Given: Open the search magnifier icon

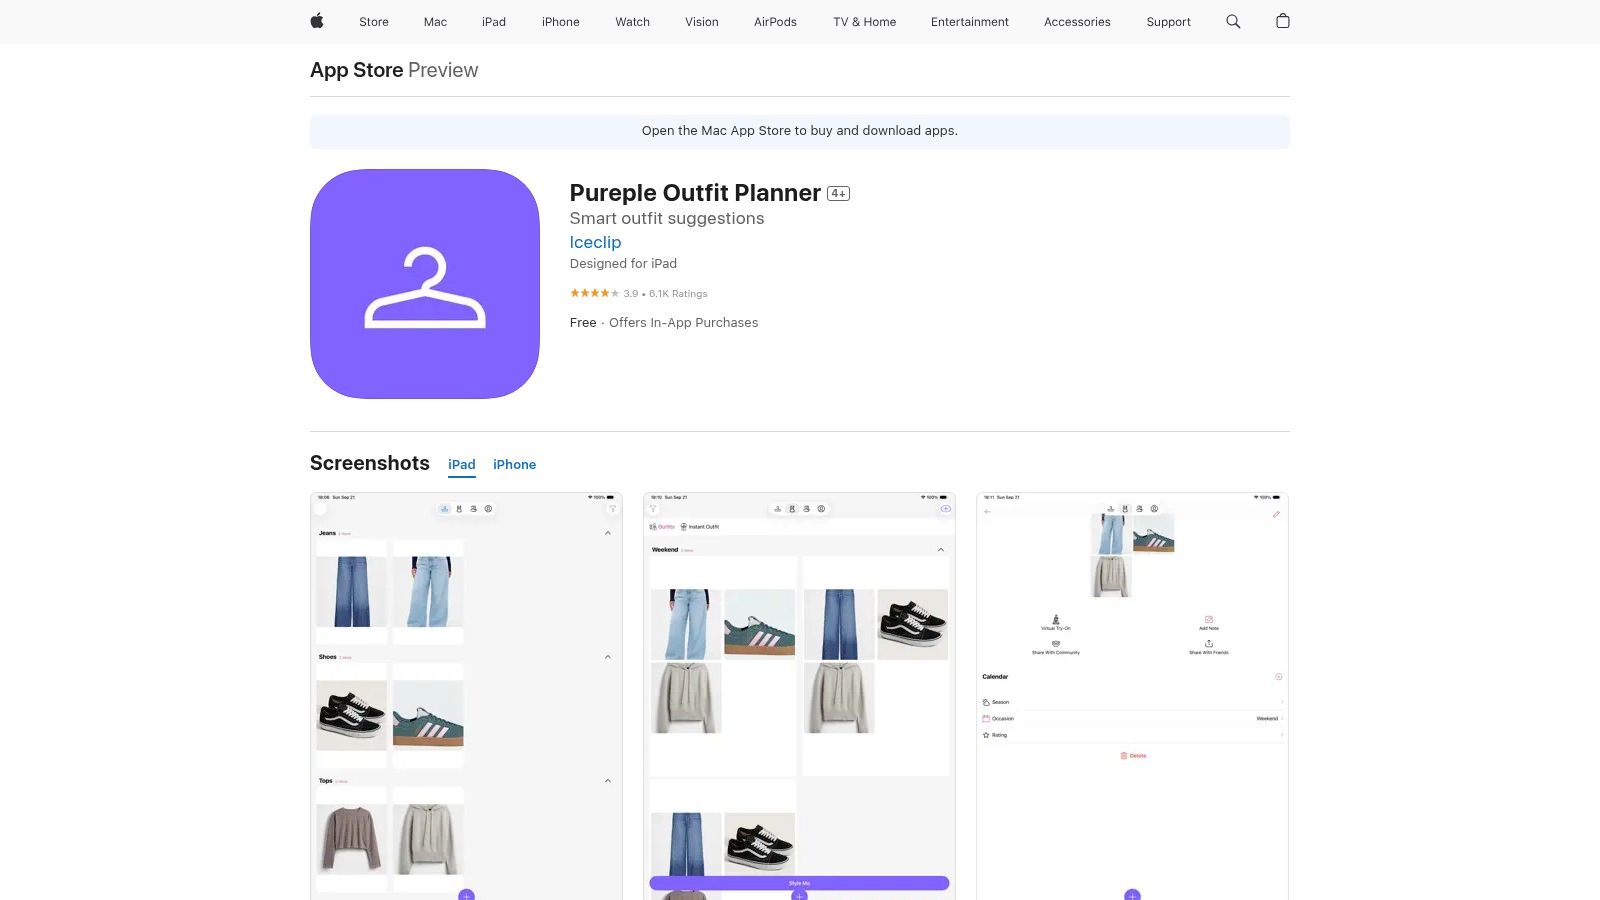Looking at the screenshot, I should (x=1233, y=21).
